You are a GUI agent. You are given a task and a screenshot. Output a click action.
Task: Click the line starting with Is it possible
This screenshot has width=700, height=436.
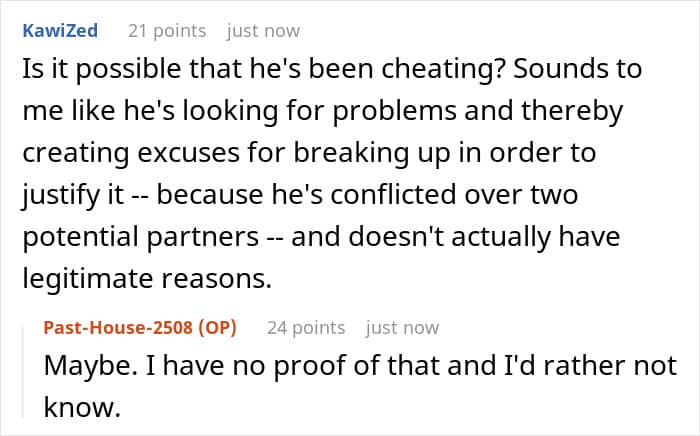pyautogui.click(x=332, y=69)
